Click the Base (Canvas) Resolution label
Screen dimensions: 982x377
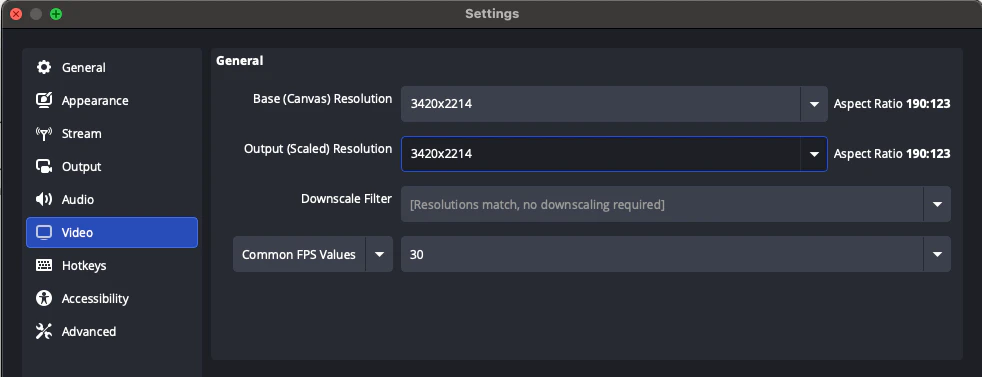(323, 99)
